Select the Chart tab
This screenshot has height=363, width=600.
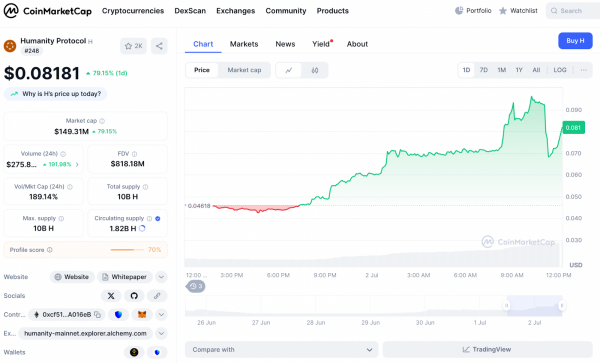[203, 44]
